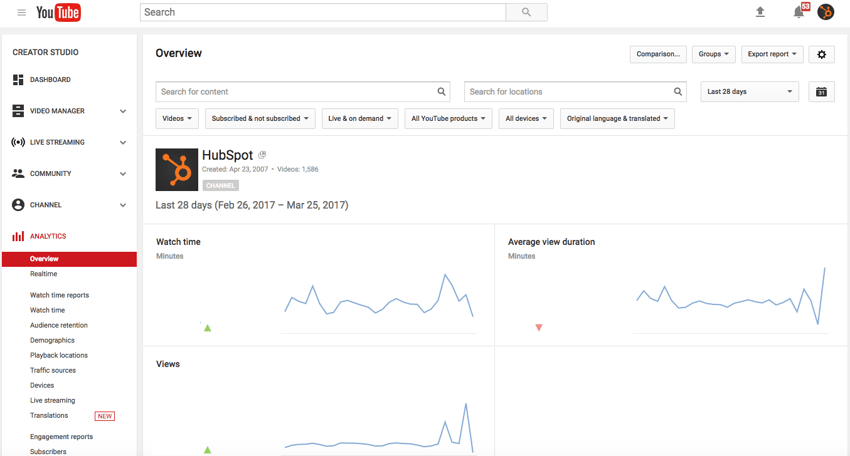Click green up arrow under Views
Screen dimensions: 850x456
(x=208, y=450)
